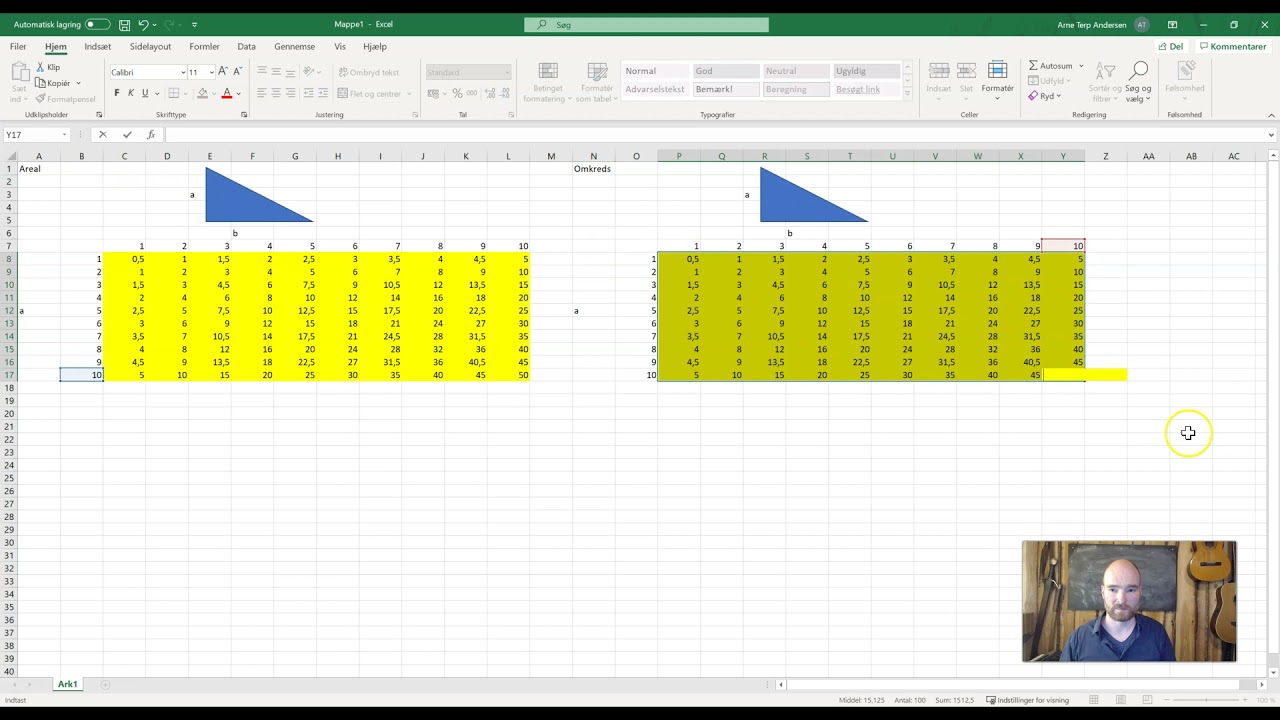Open font name Calibri dropdown
Screen dimensions: 1280x720
[x=183, y=72]
